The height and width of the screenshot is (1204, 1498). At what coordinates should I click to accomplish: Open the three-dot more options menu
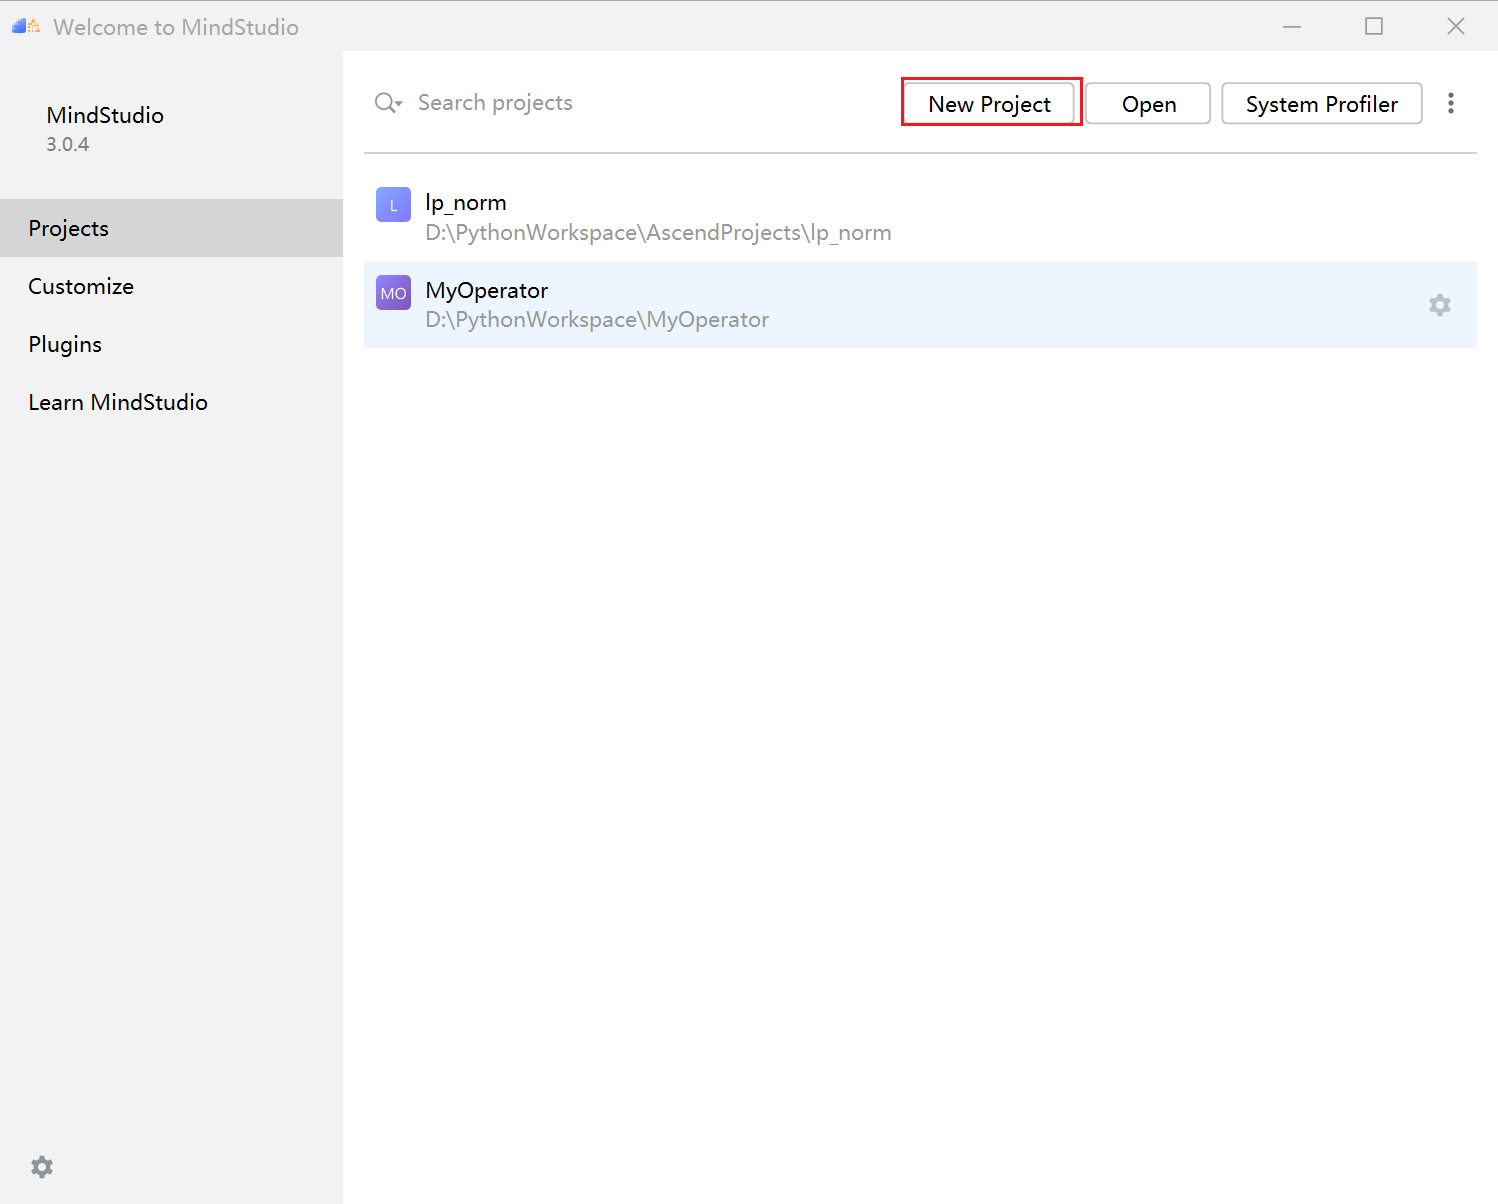tap(1450, 103)
